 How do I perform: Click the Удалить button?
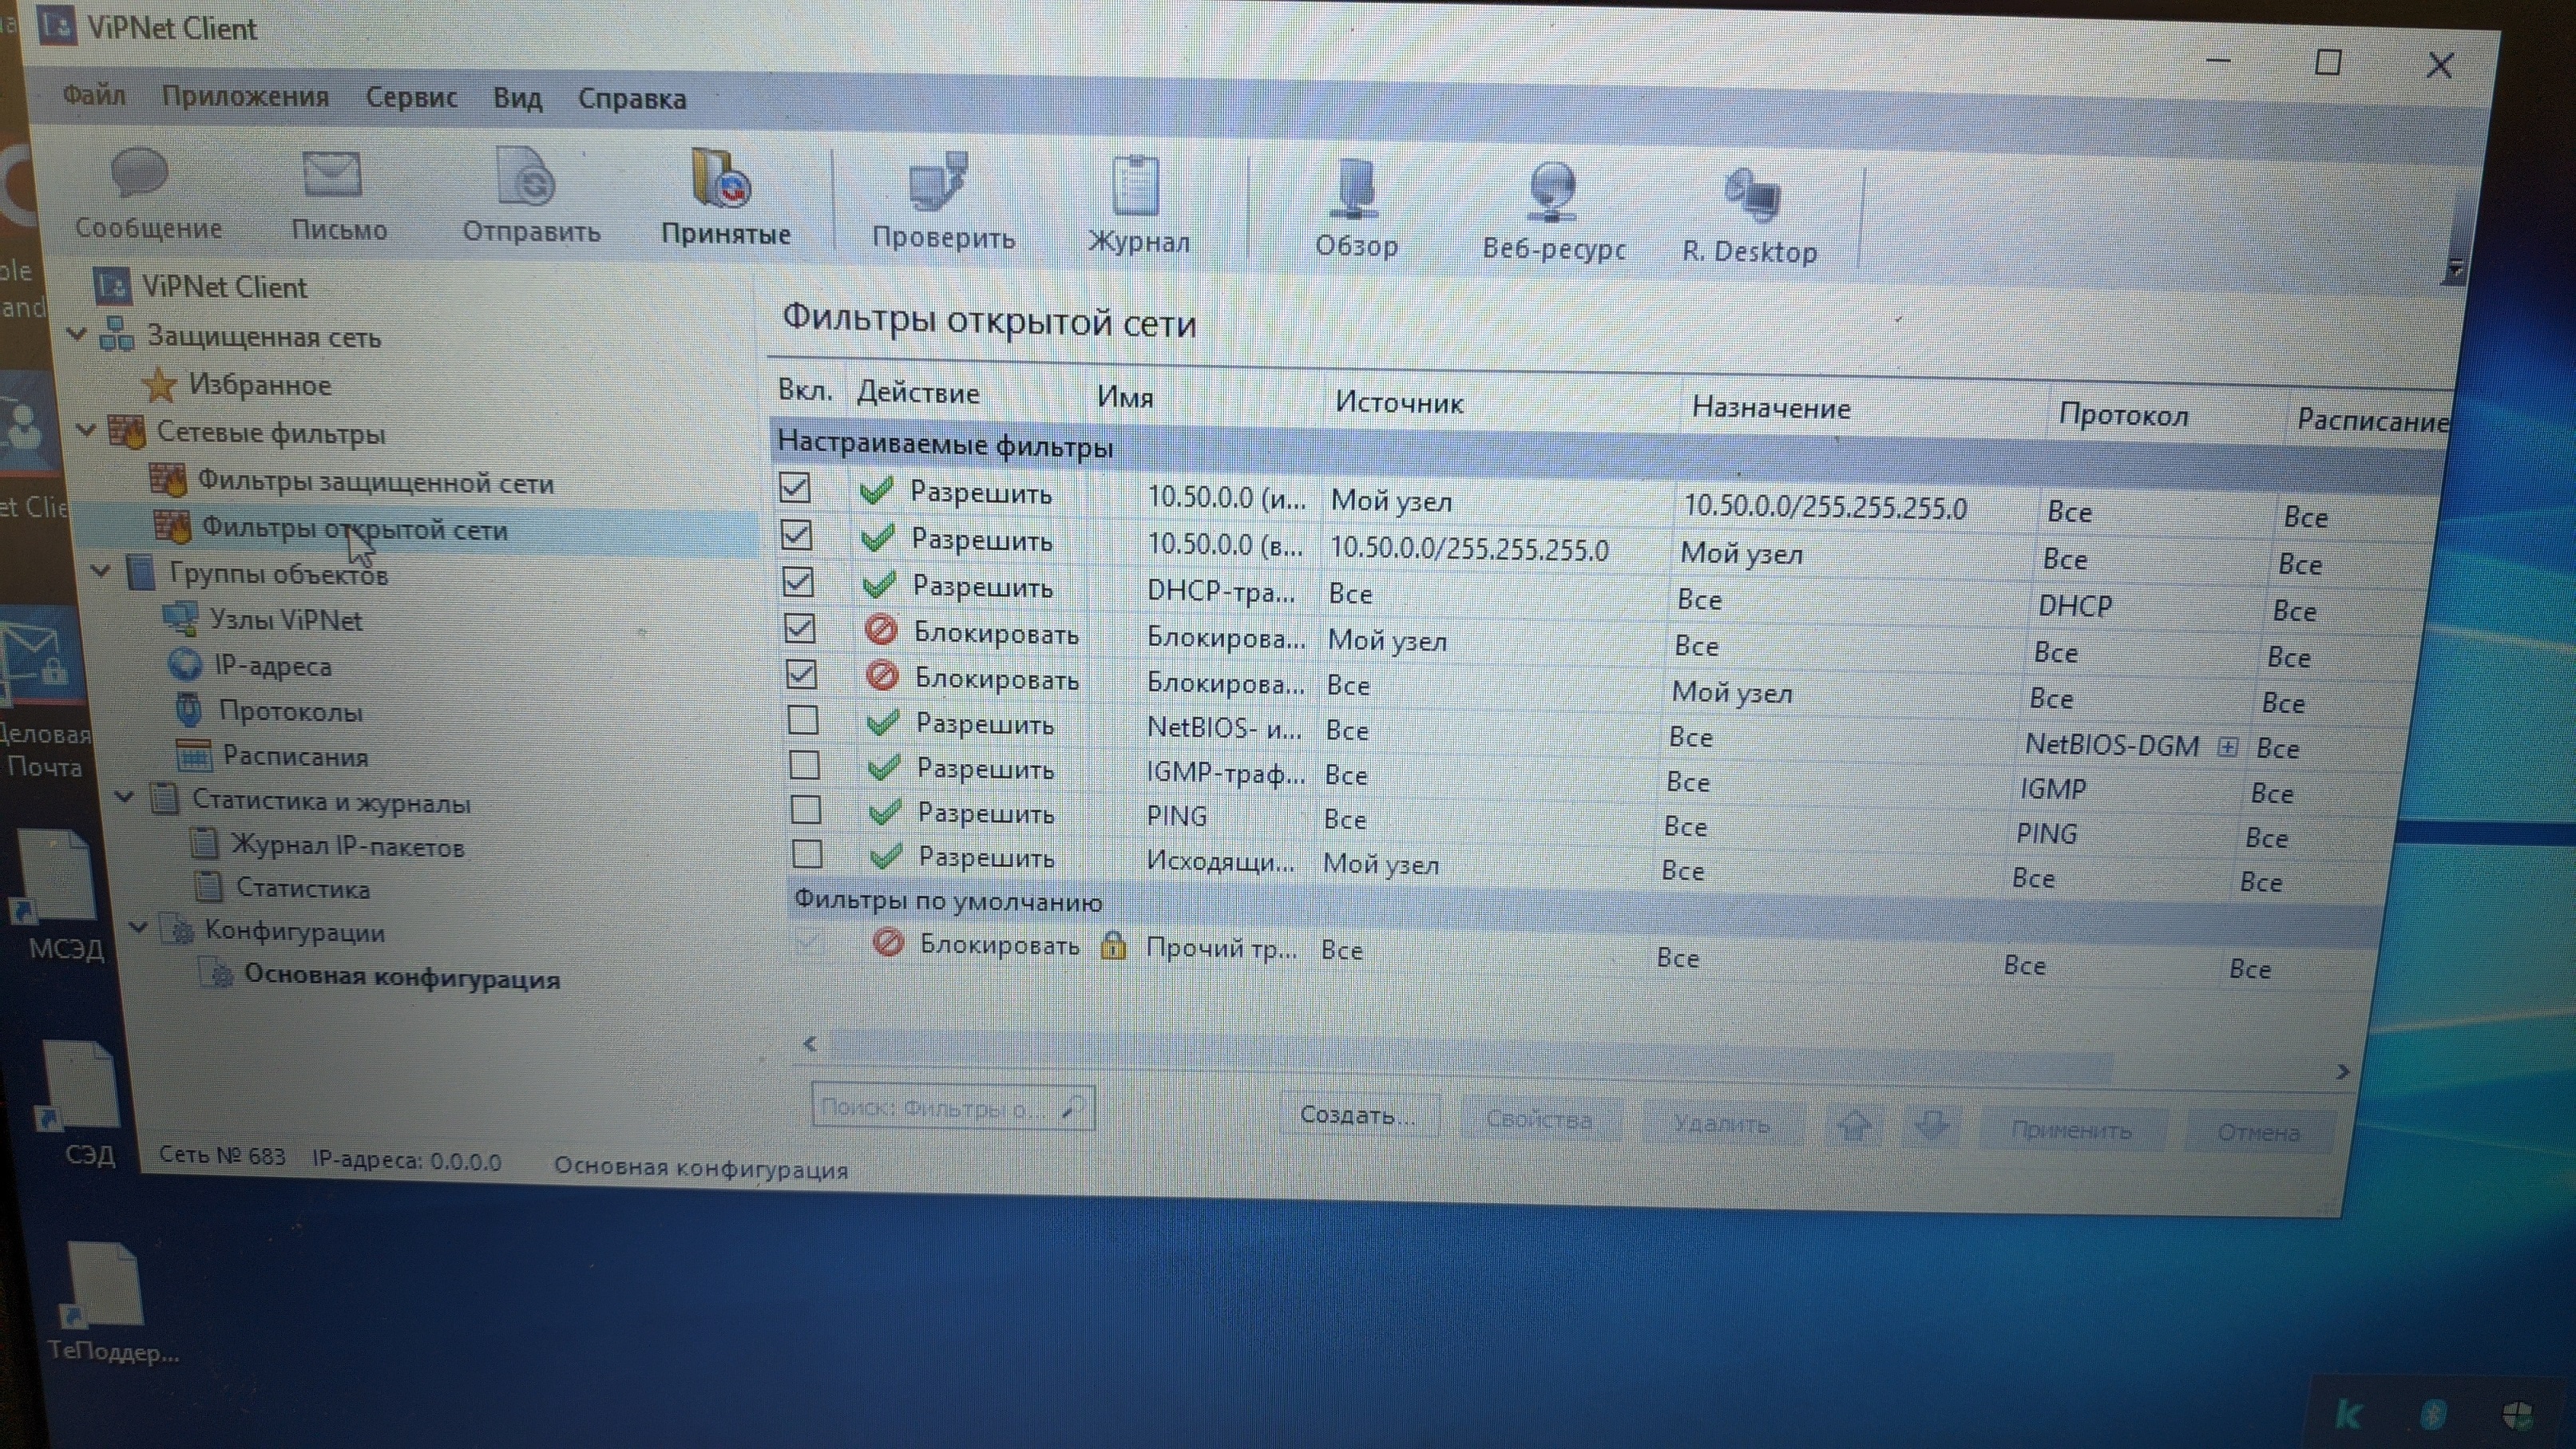click(1722, 1123)
